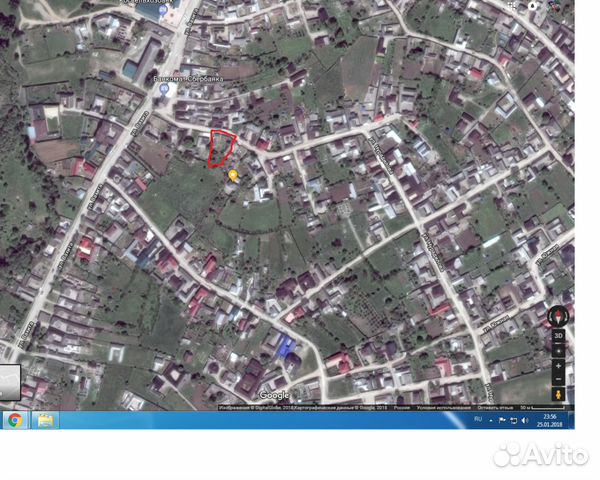
Task: Click inside the red outlined land plot
Action: [x=220, y=148]
